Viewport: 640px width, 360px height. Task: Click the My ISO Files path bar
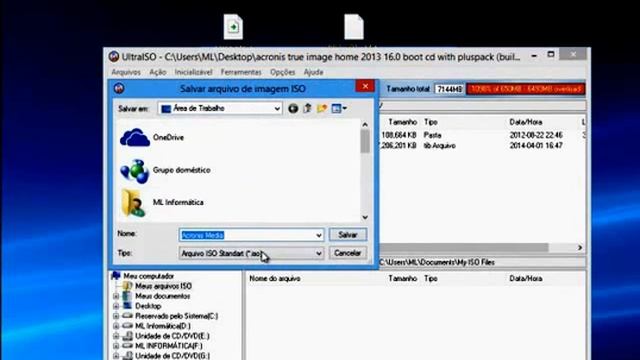click(x=483, y=262)
